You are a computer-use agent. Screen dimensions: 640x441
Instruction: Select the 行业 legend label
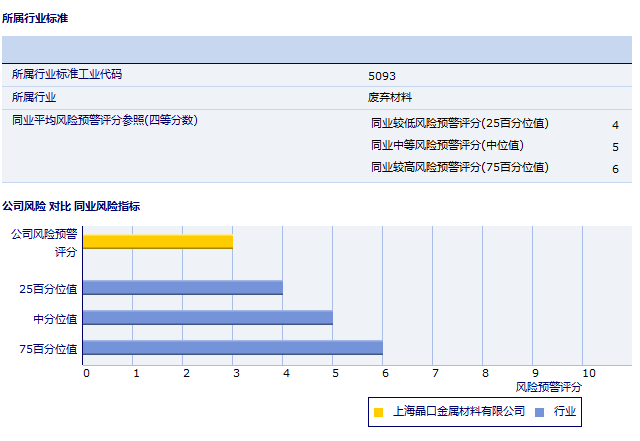[565, 411]
